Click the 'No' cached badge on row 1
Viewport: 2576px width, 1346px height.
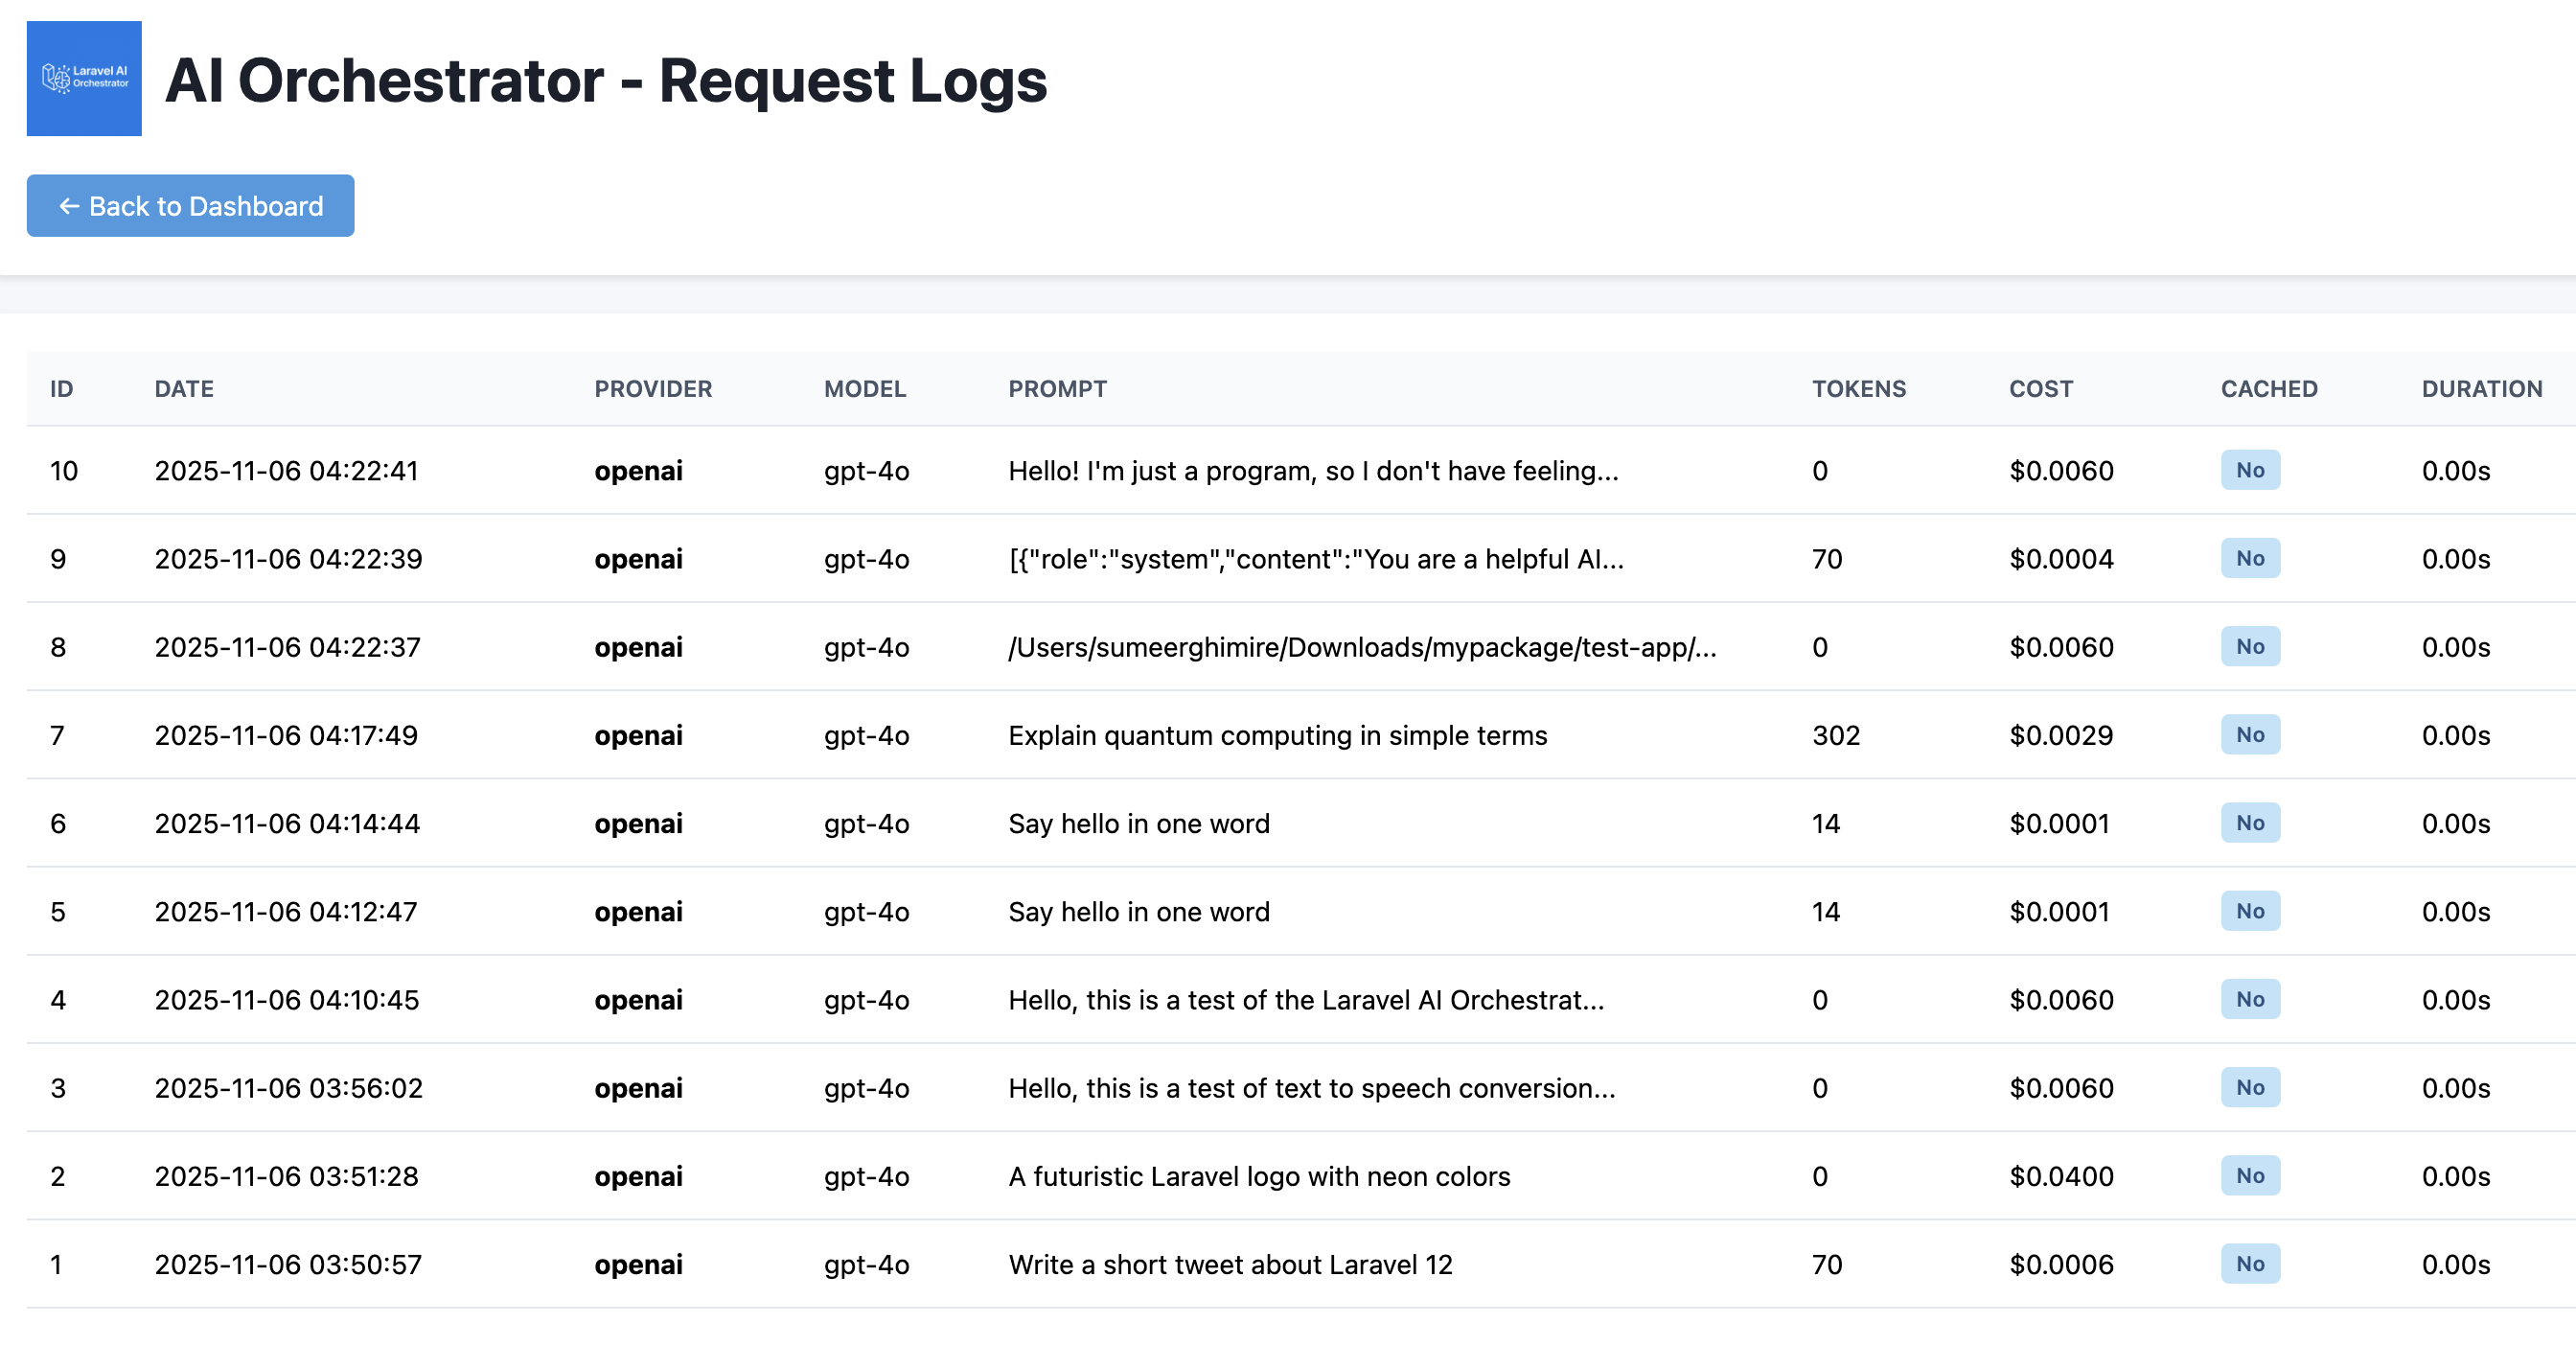[2249, 1264]
